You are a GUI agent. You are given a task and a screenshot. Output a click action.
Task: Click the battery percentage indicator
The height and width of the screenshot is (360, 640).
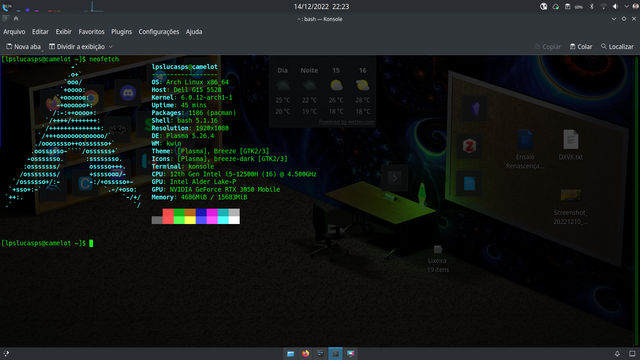point(579,7)
